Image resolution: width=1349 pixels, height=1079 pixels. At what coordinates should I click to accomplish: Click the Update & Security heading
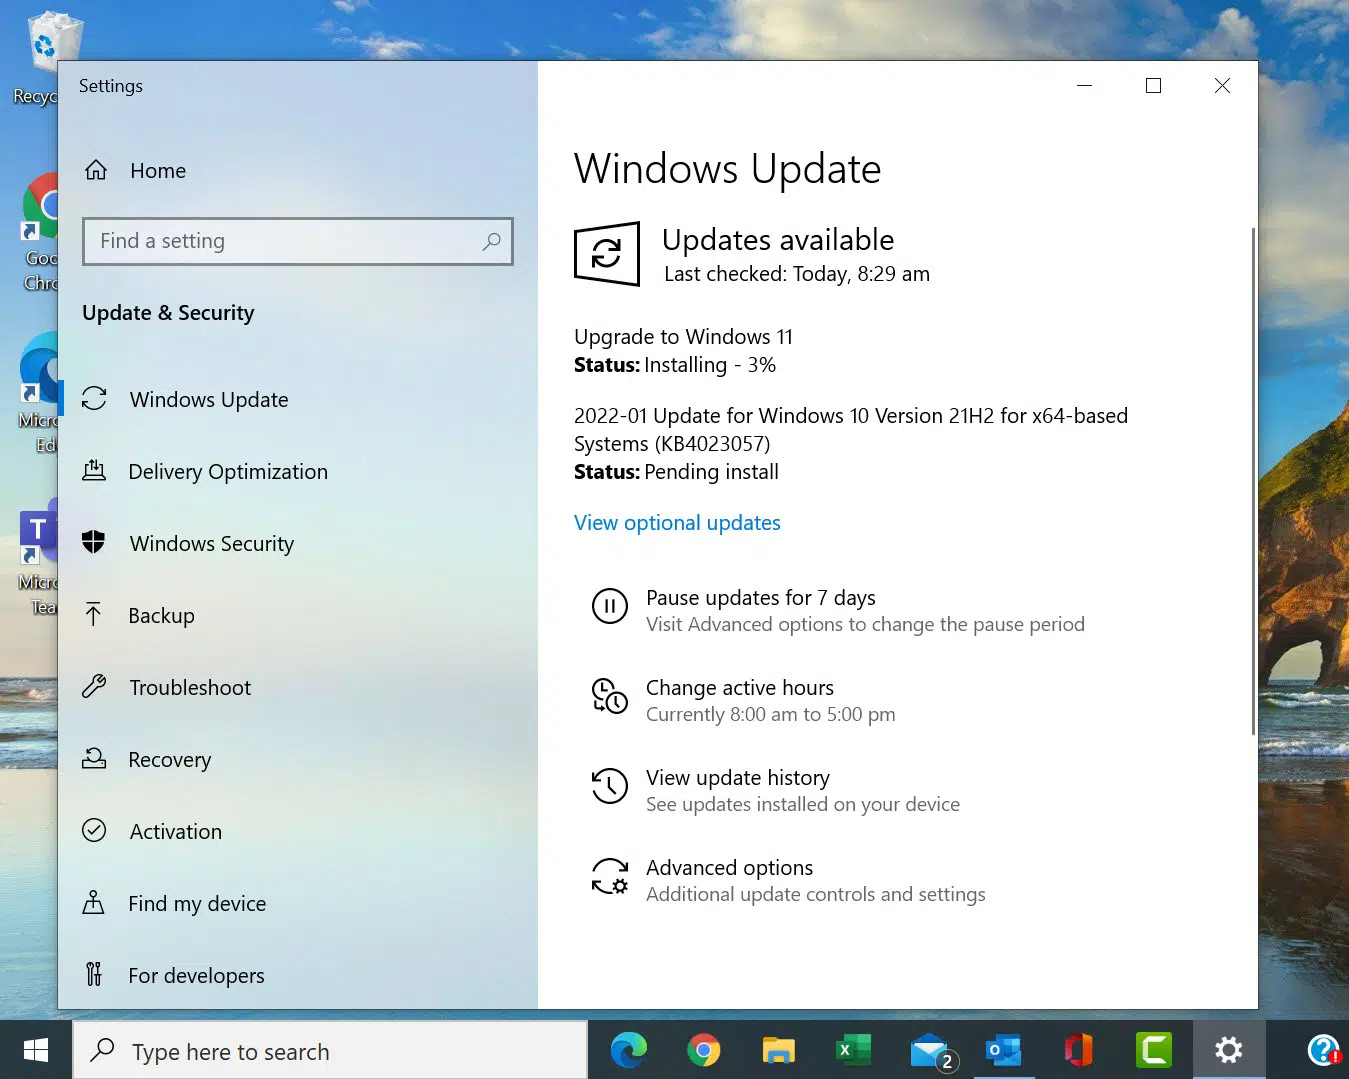pyautogui.click(x=168, y=313)
